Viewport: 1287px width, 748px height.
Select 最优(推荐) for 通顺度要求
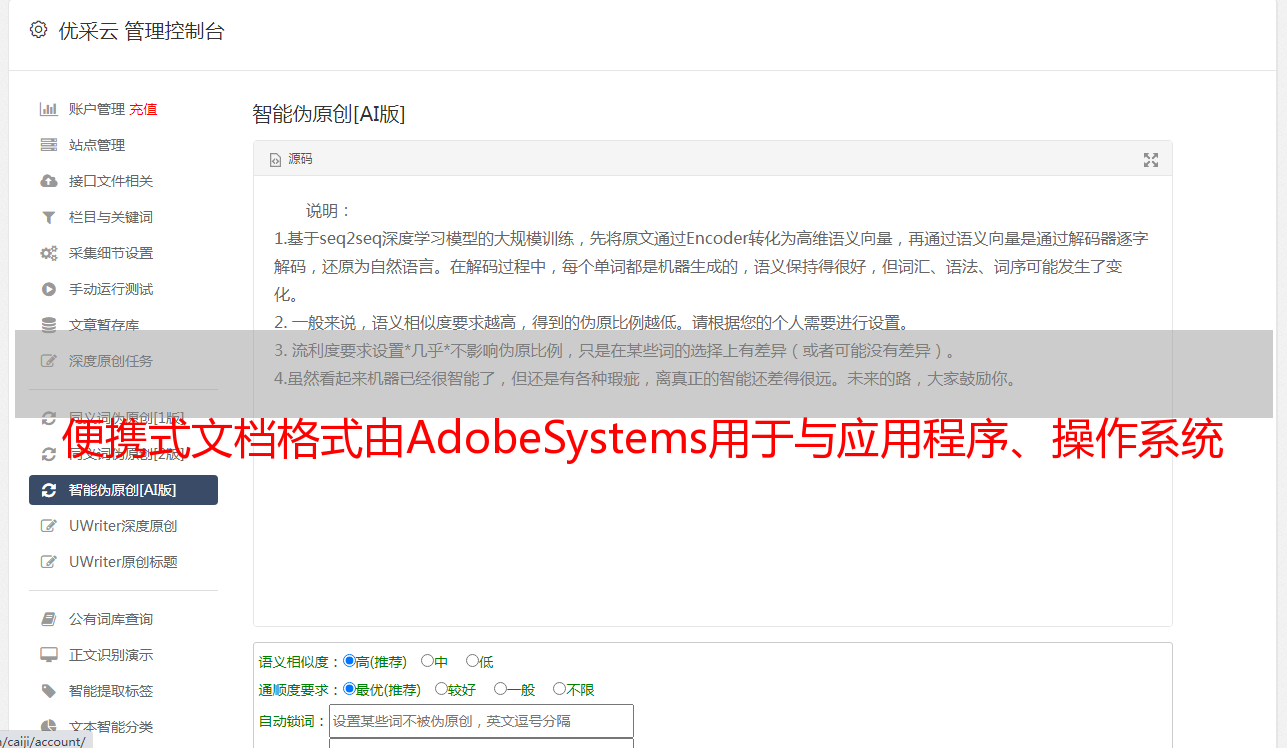pos(349,689)
